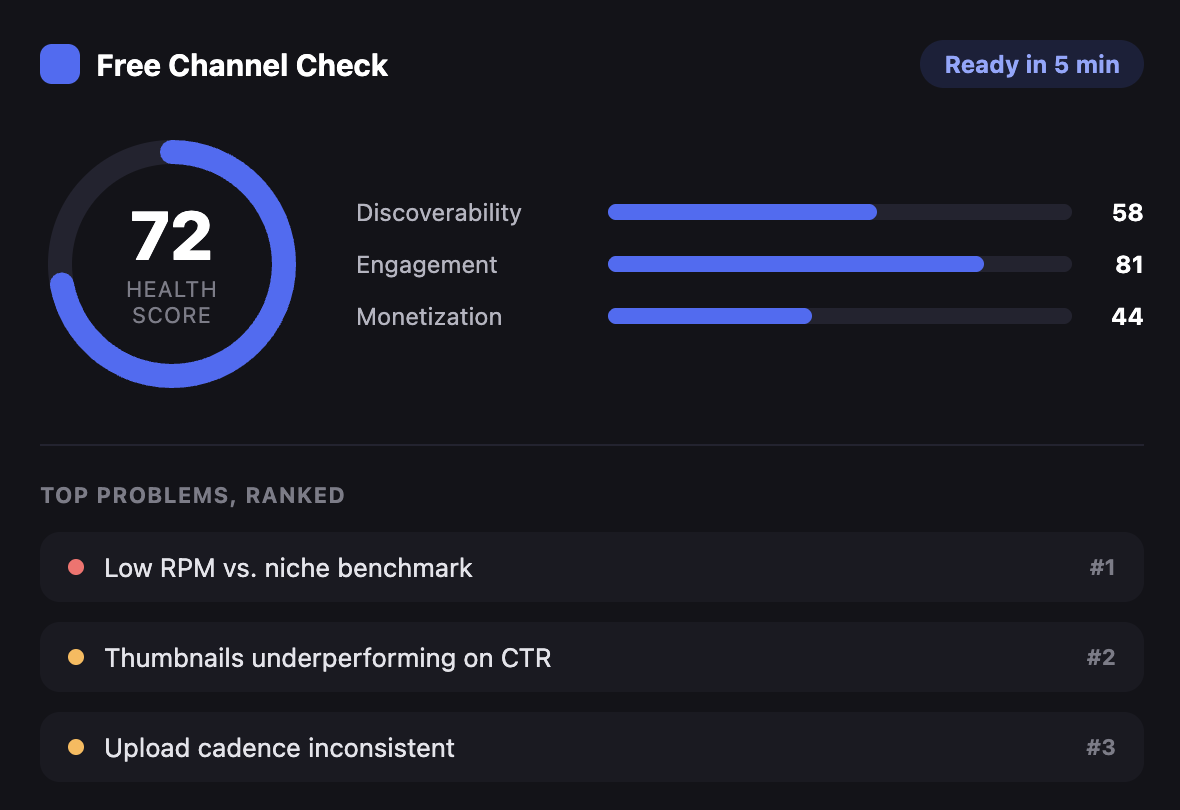The height and width of the screenshot is (810, 1180).
Task: Click the HEALTH SCORE label
Action: click(172, 302)
